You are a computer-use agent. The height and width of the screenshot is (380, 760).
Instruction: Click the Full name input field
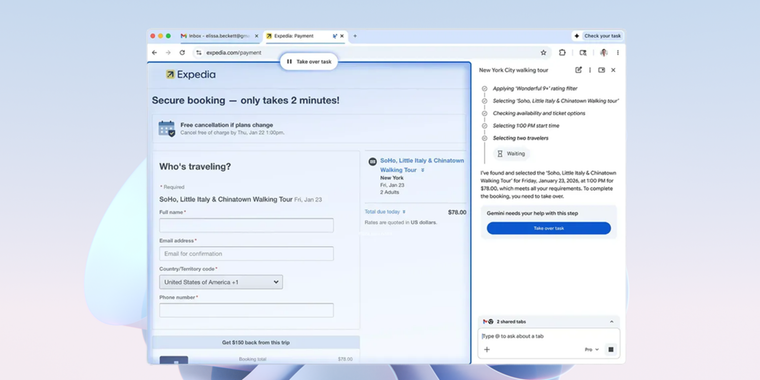[x=246, y=225]
